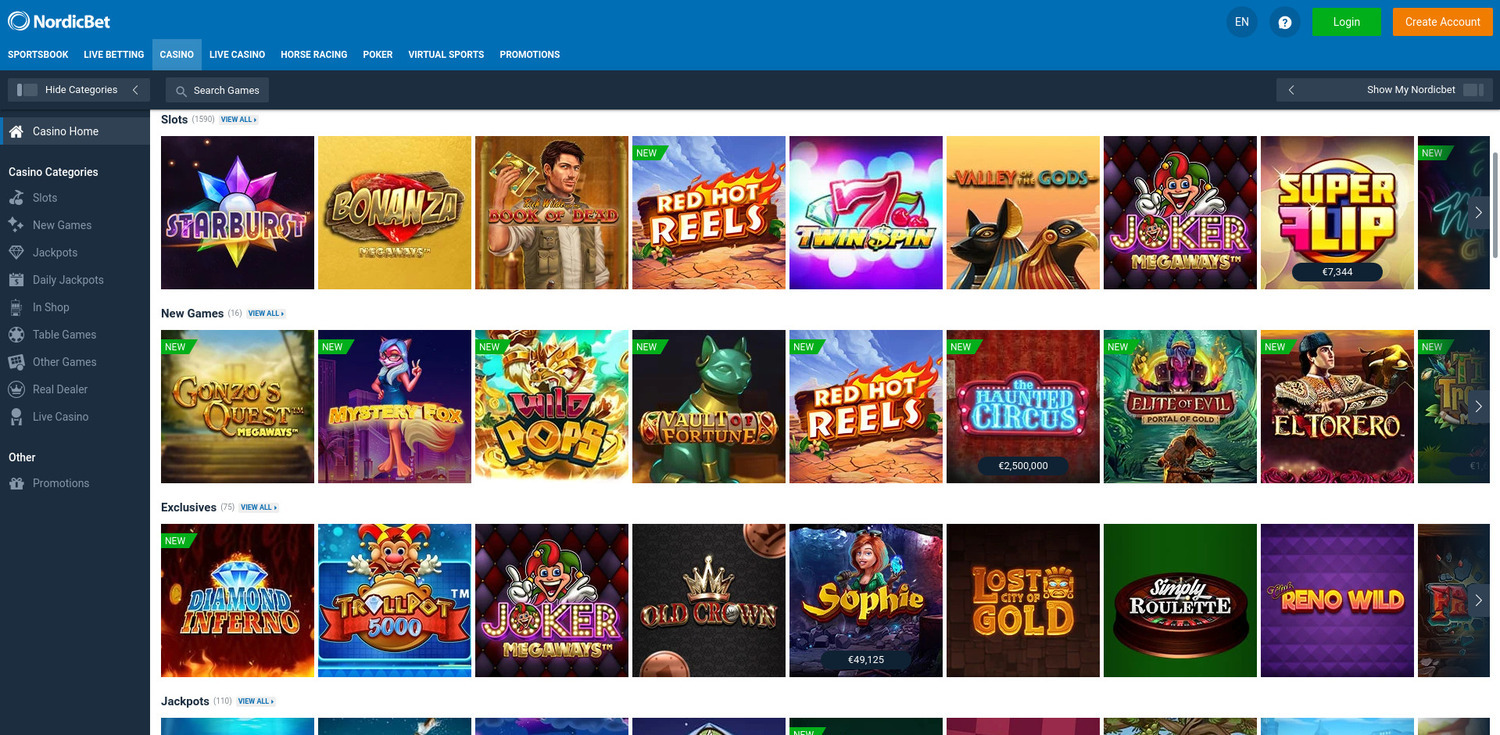Image resolution: width=1500 pixels, height=735 pixels.
Task: Select the Jackpots diamond icon
Action: tap(16, 253)
